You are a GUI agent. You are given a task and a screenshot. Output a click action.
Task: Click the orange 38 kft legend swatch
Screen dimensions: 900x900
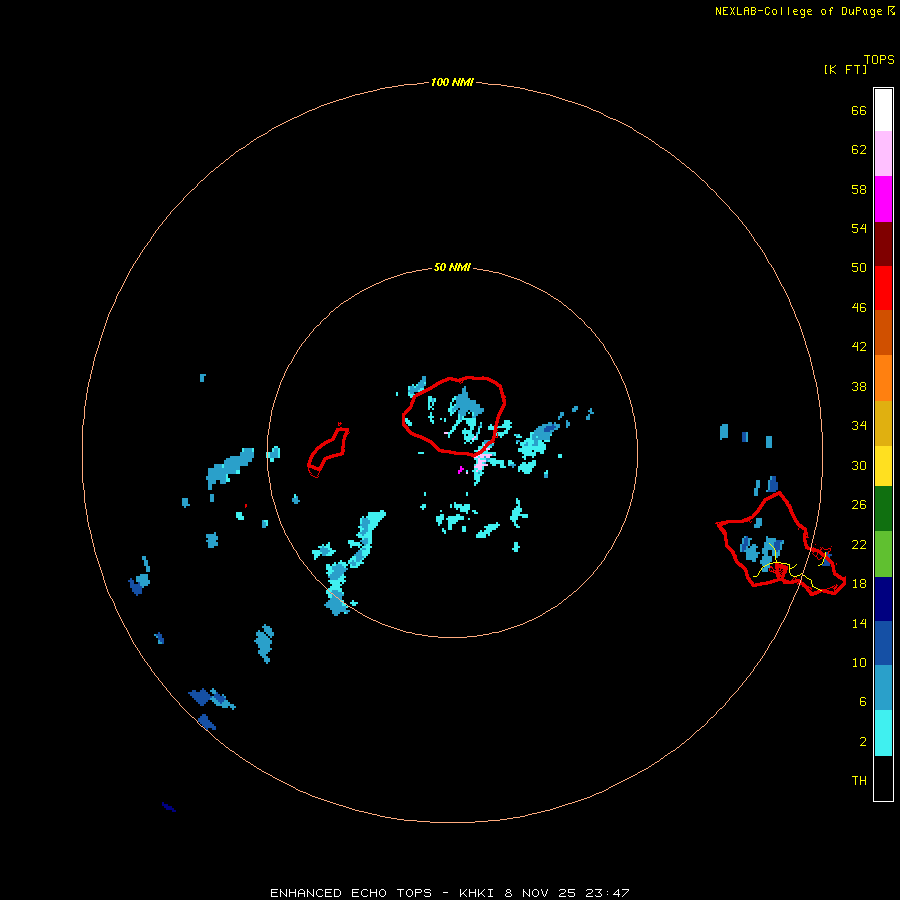coord(883,378)
